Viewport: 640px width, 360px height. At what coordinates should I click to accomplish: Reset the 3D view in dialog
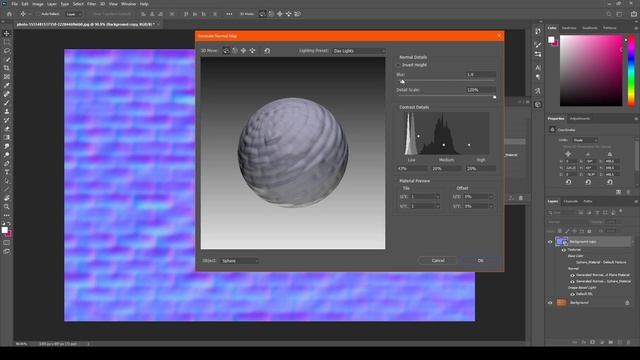[267, 51]
